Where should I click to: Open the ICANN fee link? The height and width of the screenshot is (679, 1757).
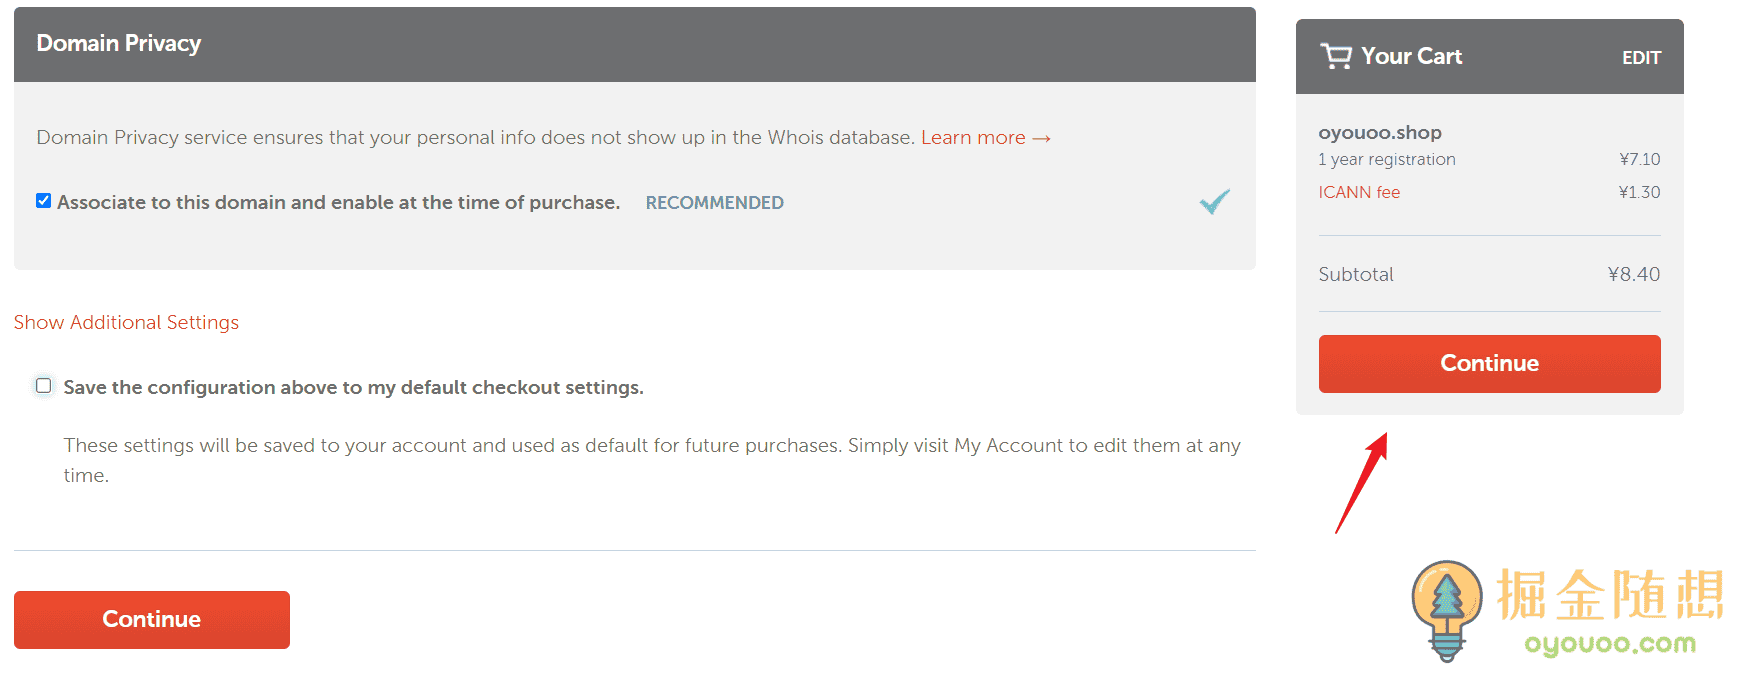1359,192
